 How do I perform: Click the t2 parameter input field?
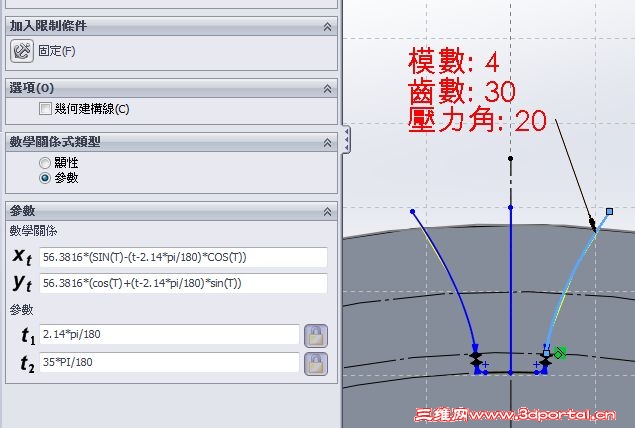coord(169,362)
